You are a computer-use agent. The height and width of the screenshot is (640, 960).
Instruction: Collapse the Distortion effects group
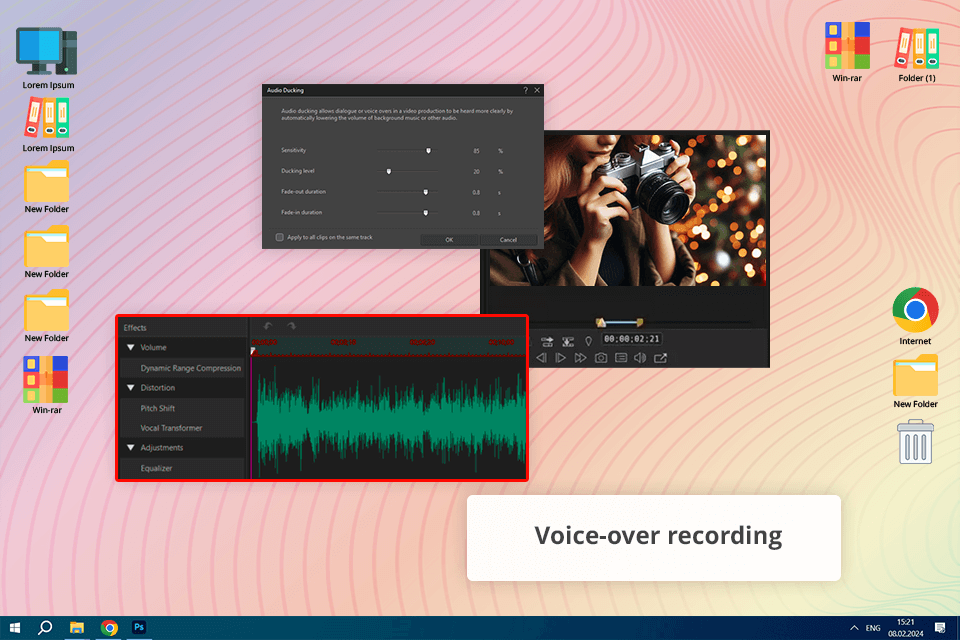130,388
